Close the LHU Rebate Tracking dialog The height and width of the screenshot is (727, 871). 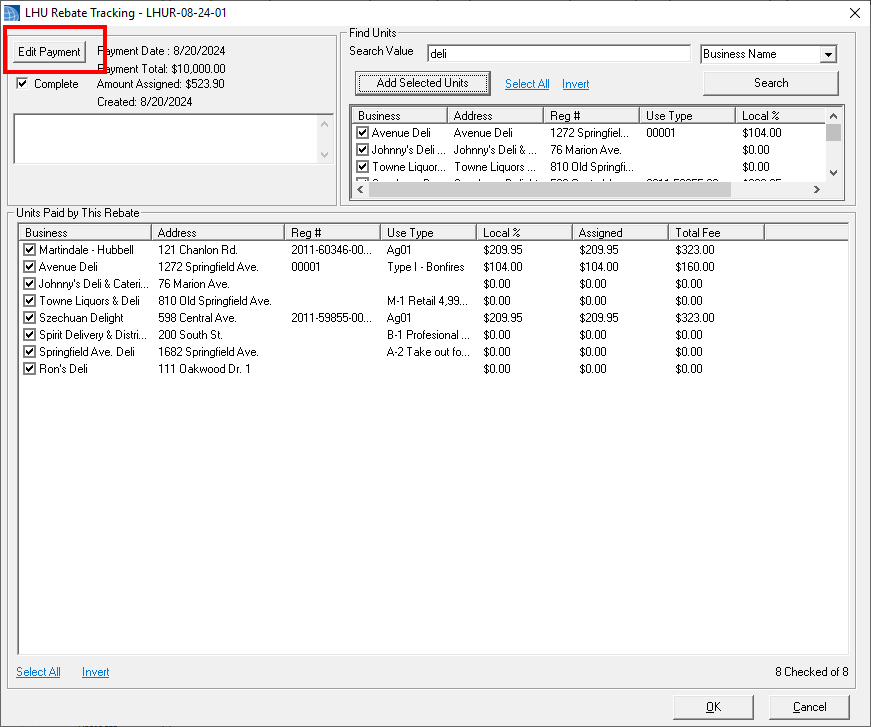[855, 13]
